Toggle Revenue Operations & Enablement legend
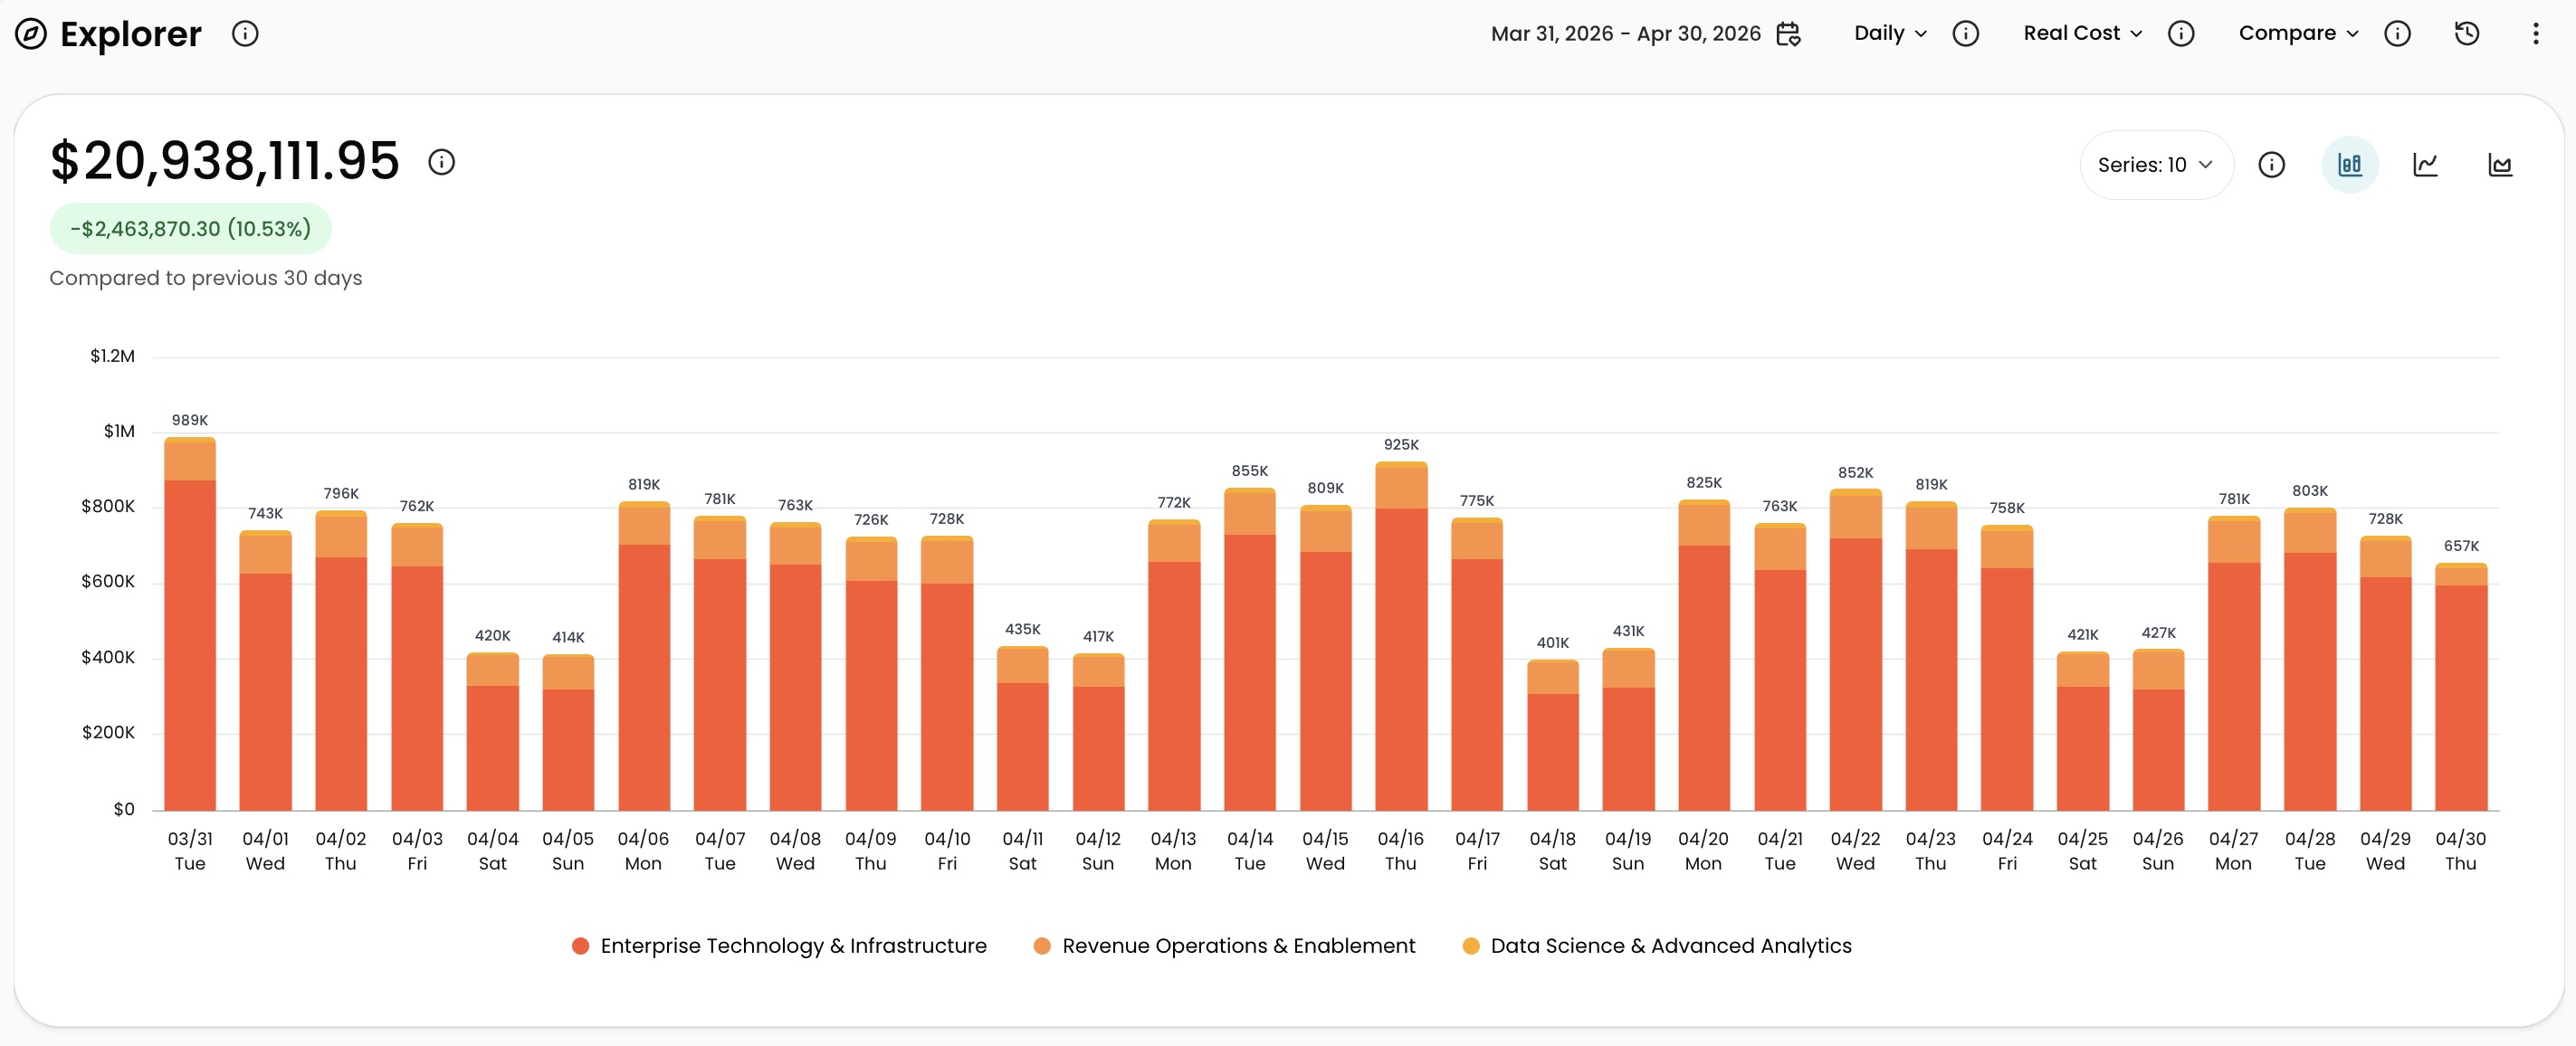This screenshot has height=1046, width=2576. [1224, 946]
